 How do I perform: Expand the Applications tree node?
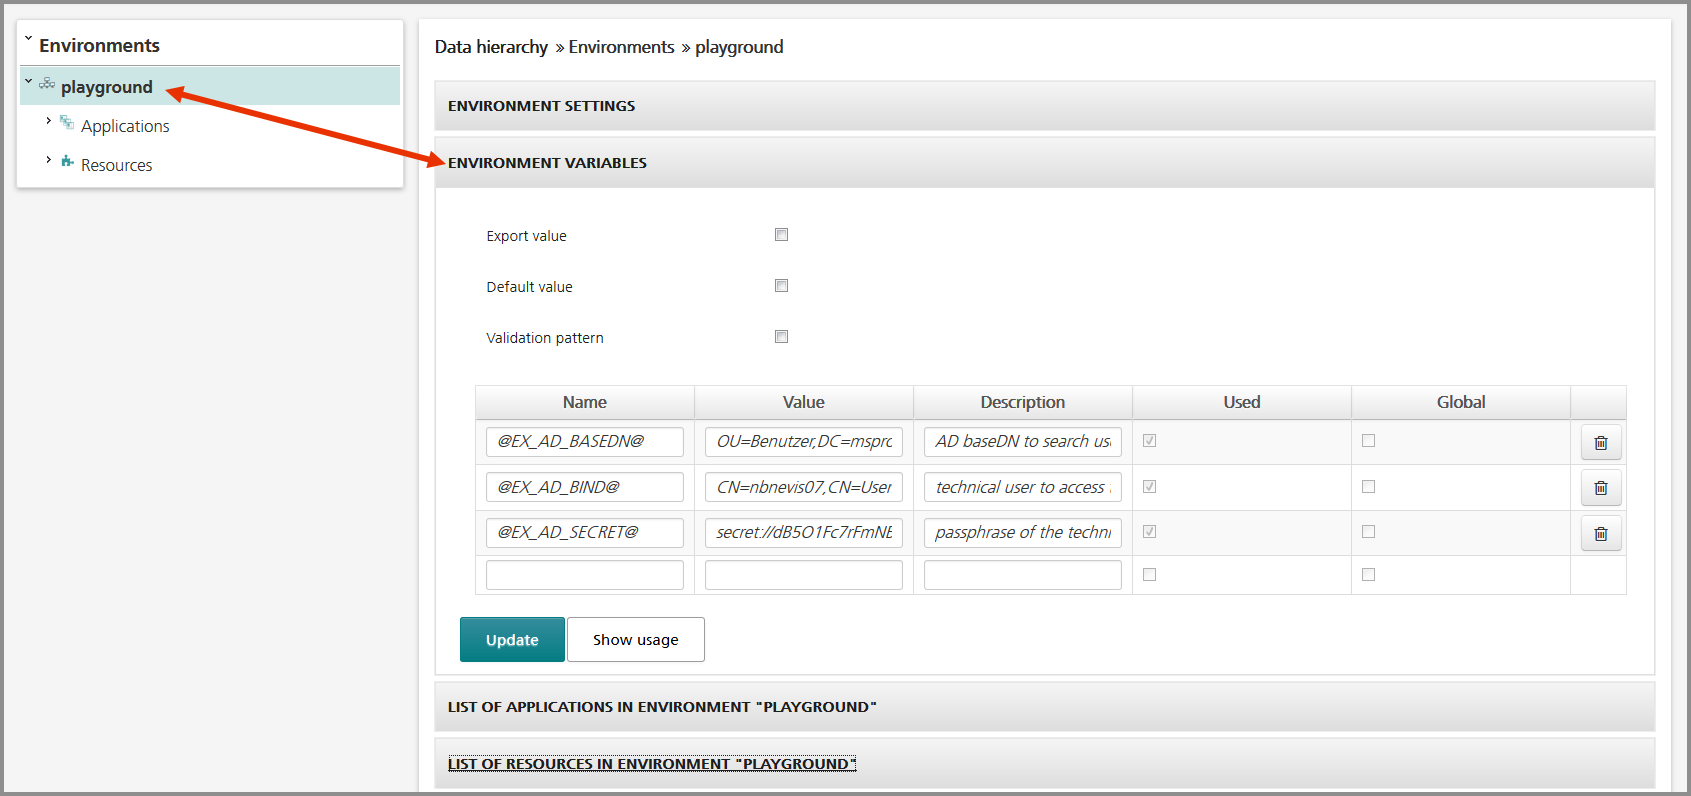coord(48,121)
